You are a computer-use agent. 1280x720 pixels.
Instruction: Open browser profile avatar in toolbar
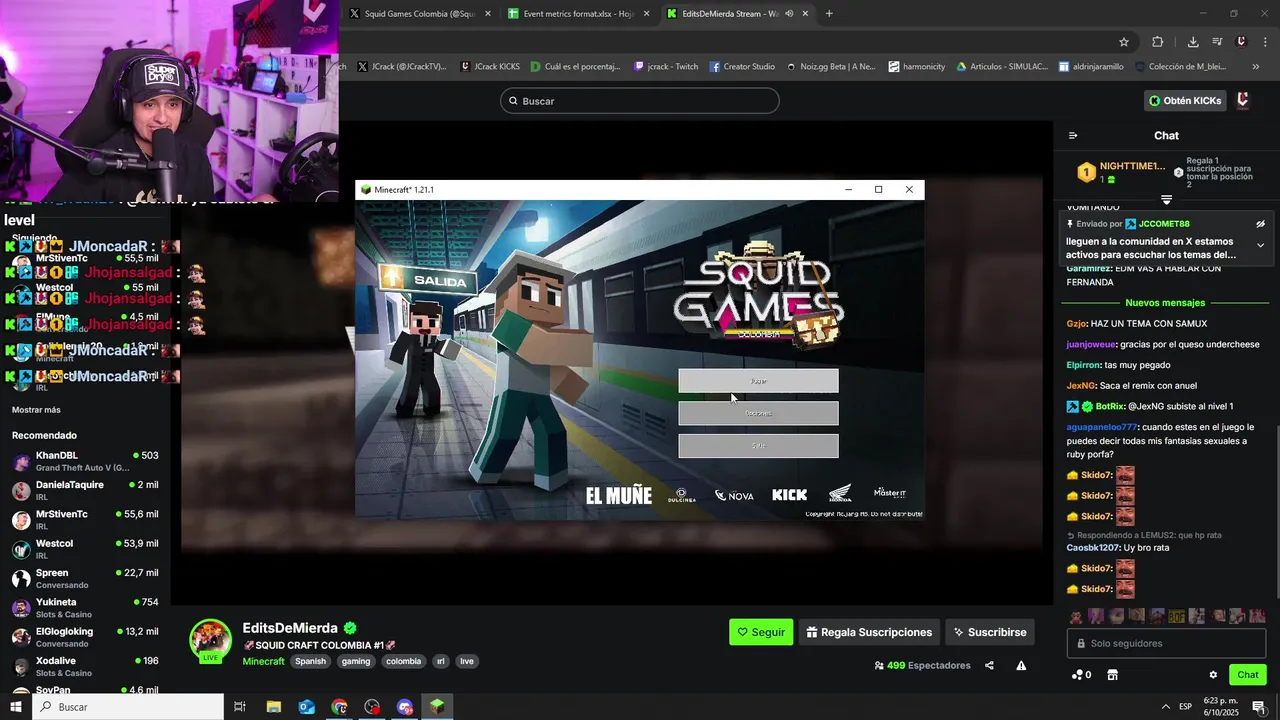click(x=1241, y=42)
